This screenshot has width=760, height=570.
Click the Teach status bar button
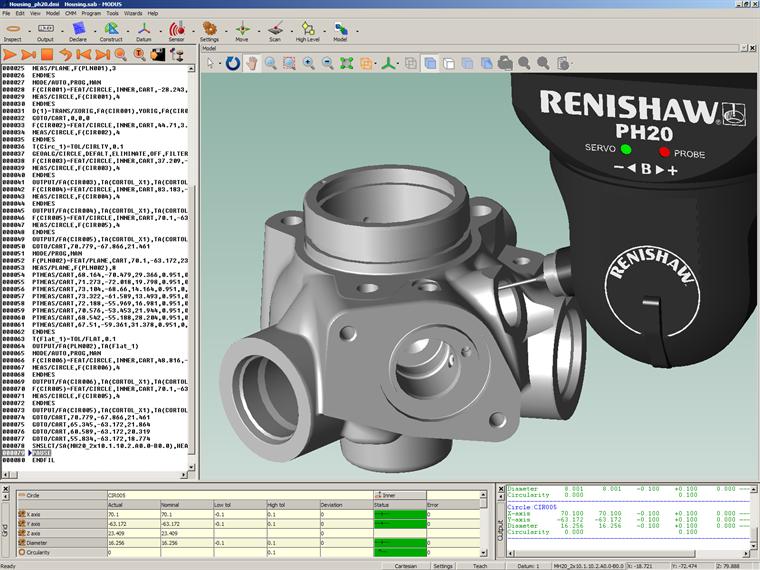[x=480, y=566]
